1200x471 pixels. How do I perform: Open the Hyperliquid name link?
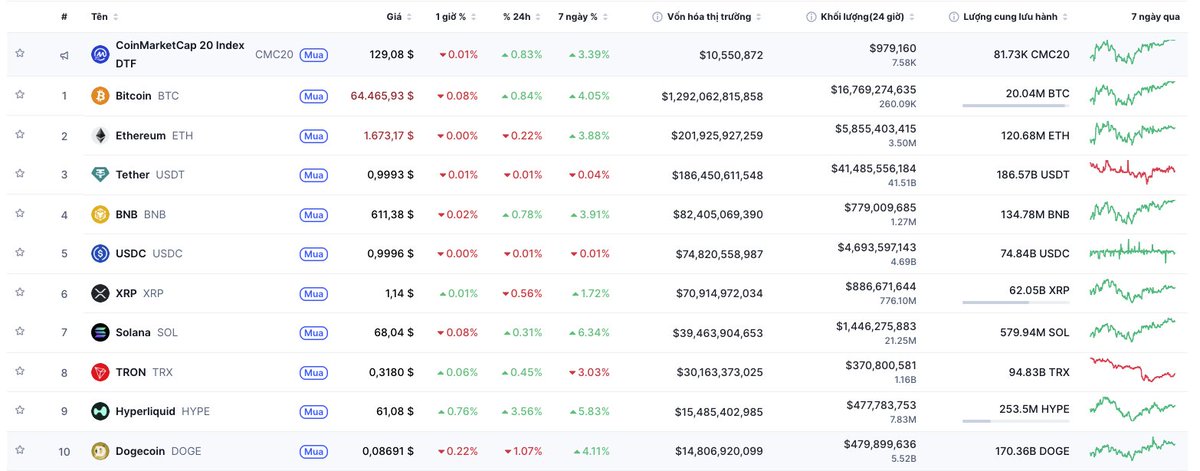pyautogui.click(x=147, y=411)
